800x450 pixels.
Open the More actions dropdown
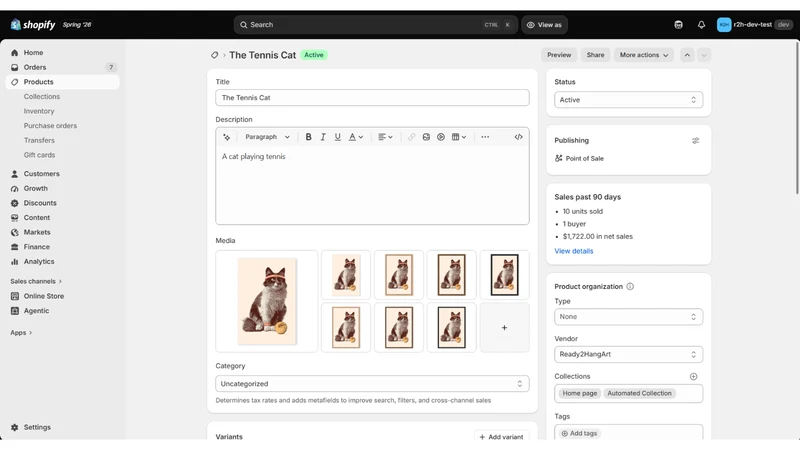643,55
